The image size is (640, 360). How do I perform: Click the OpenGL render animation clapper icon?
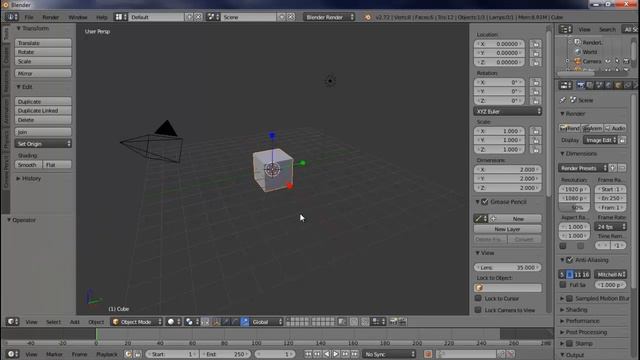402,322
